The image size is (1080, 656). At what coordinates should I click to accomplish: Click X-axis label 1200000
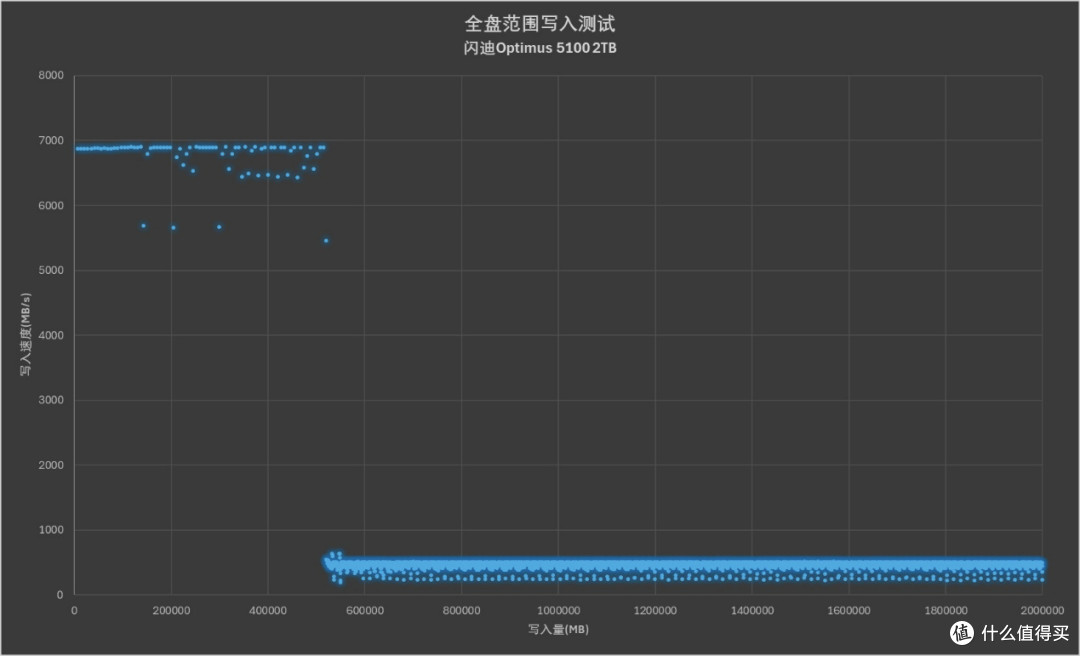pyautogui.click(x=655, y=611)
